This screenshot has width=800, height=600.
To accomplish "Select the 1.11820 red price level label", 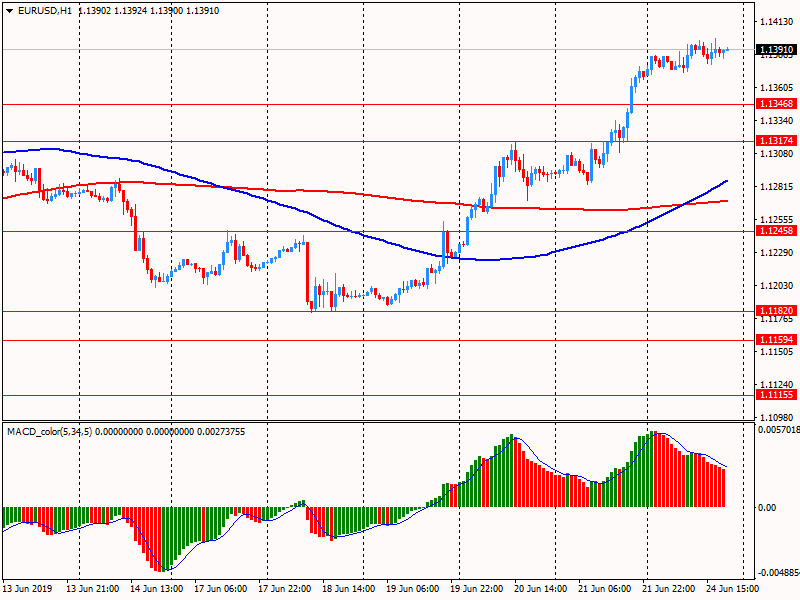I will (777, 311).
